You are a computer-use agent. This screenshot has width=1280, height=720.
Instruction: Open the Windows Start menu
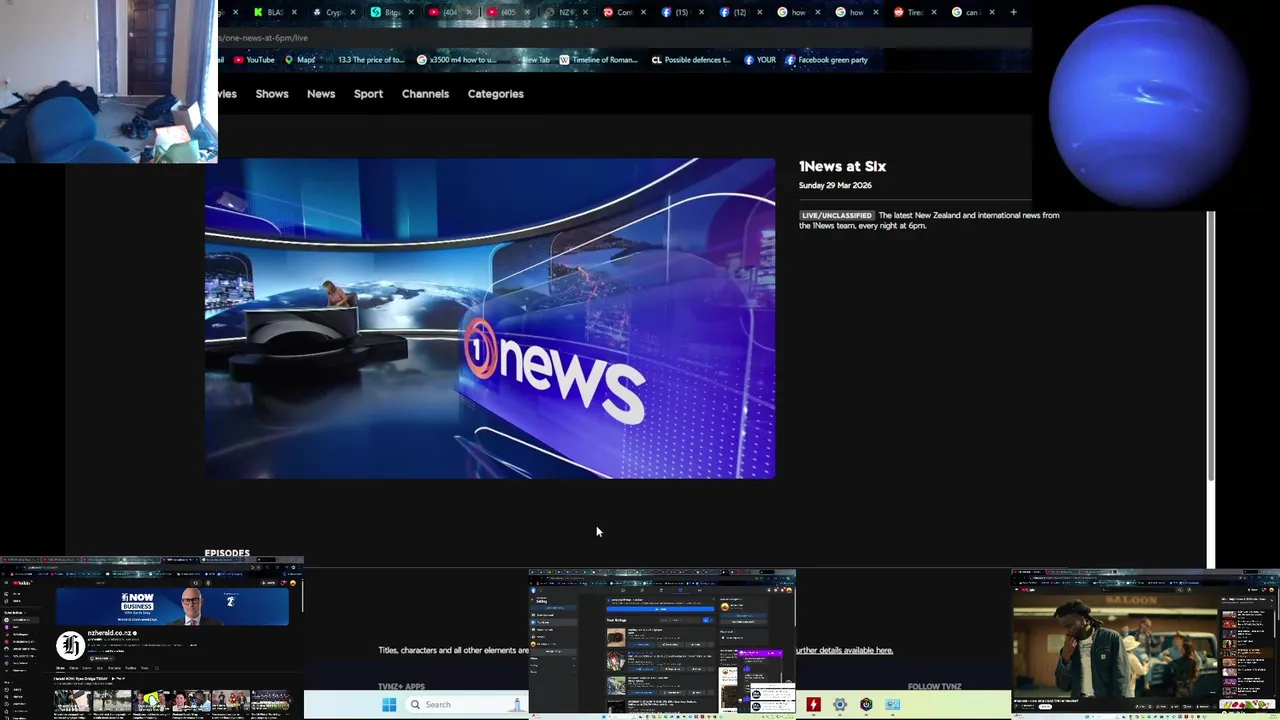(389, 704)
